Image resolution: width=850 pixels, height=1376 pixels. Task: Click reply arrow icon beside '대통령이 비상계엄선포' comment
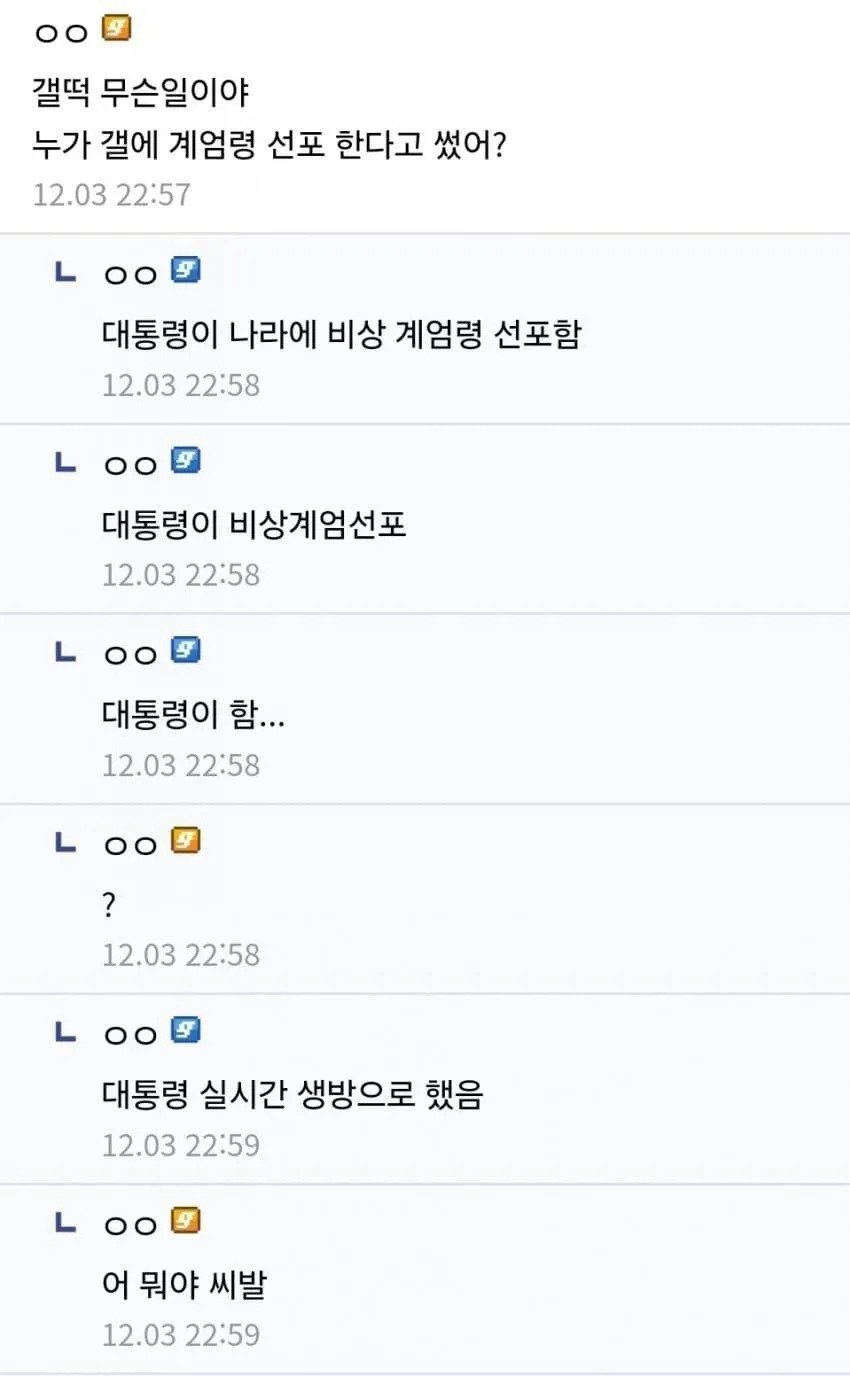(x=65, y=462)
